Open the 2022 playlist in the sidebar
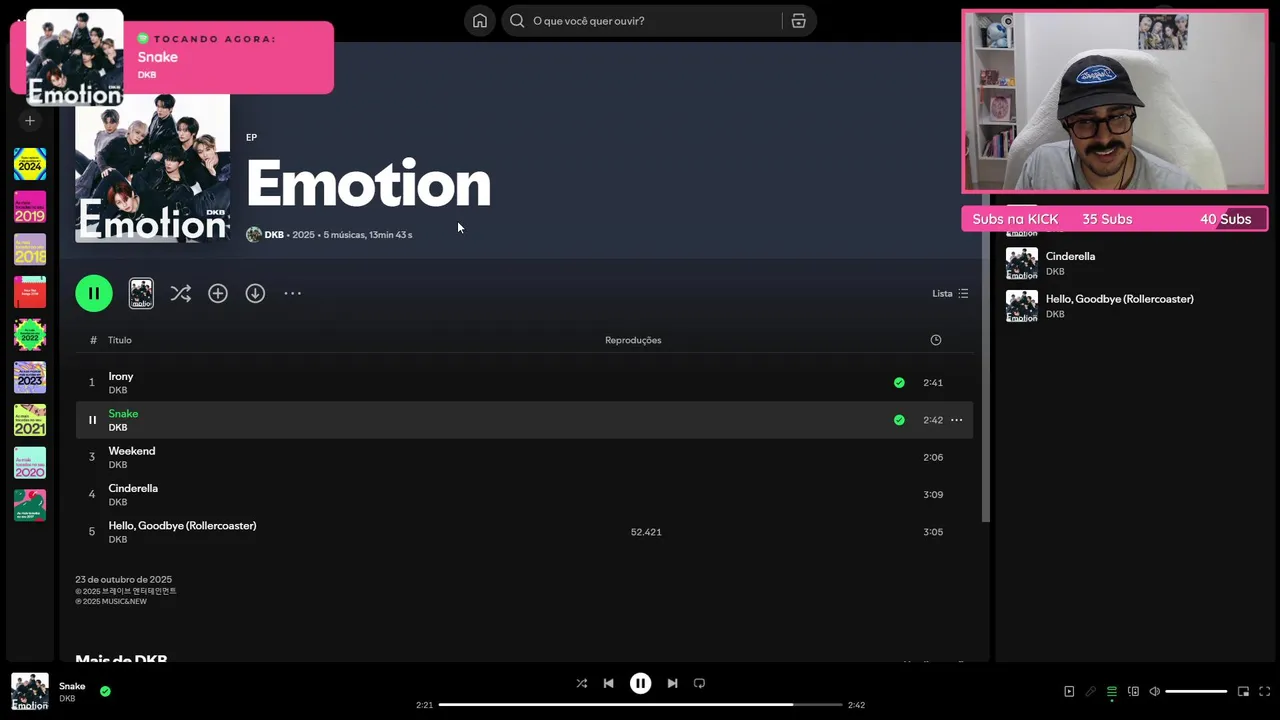 [30, 335]
